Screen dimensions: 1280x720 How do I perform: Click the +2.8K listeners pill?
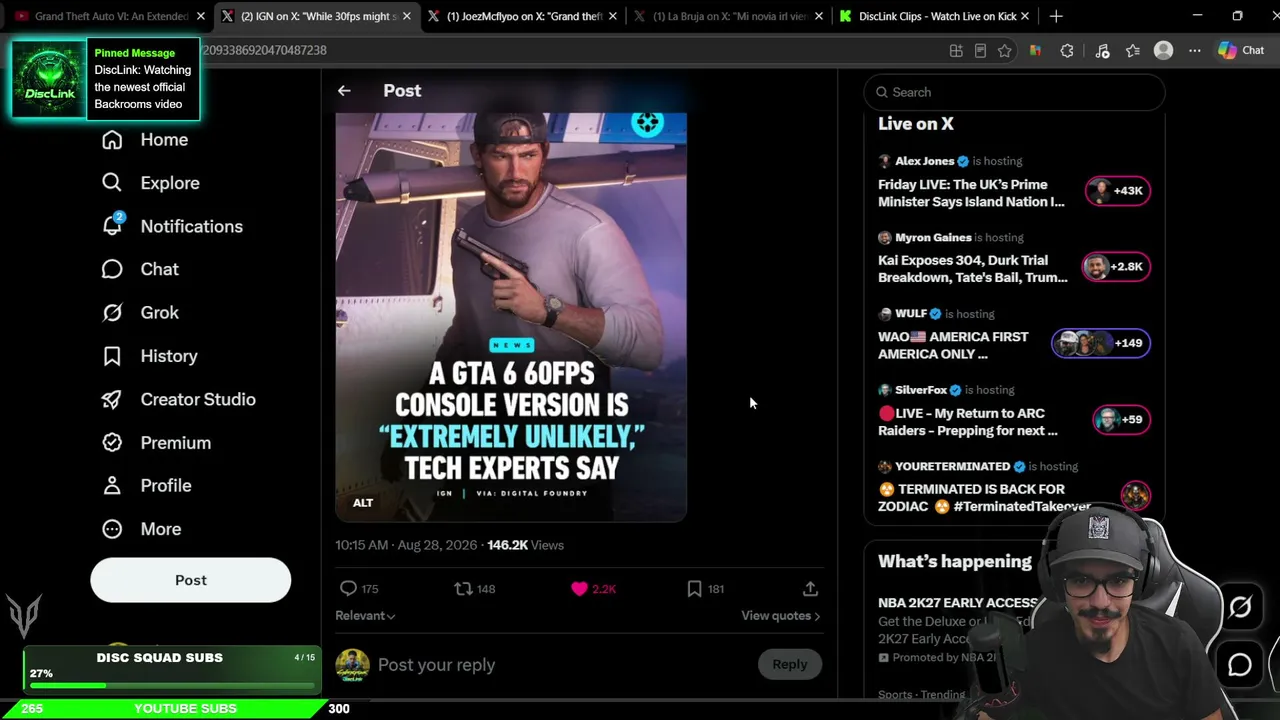pyautogui.click(x=1116, y=267)
